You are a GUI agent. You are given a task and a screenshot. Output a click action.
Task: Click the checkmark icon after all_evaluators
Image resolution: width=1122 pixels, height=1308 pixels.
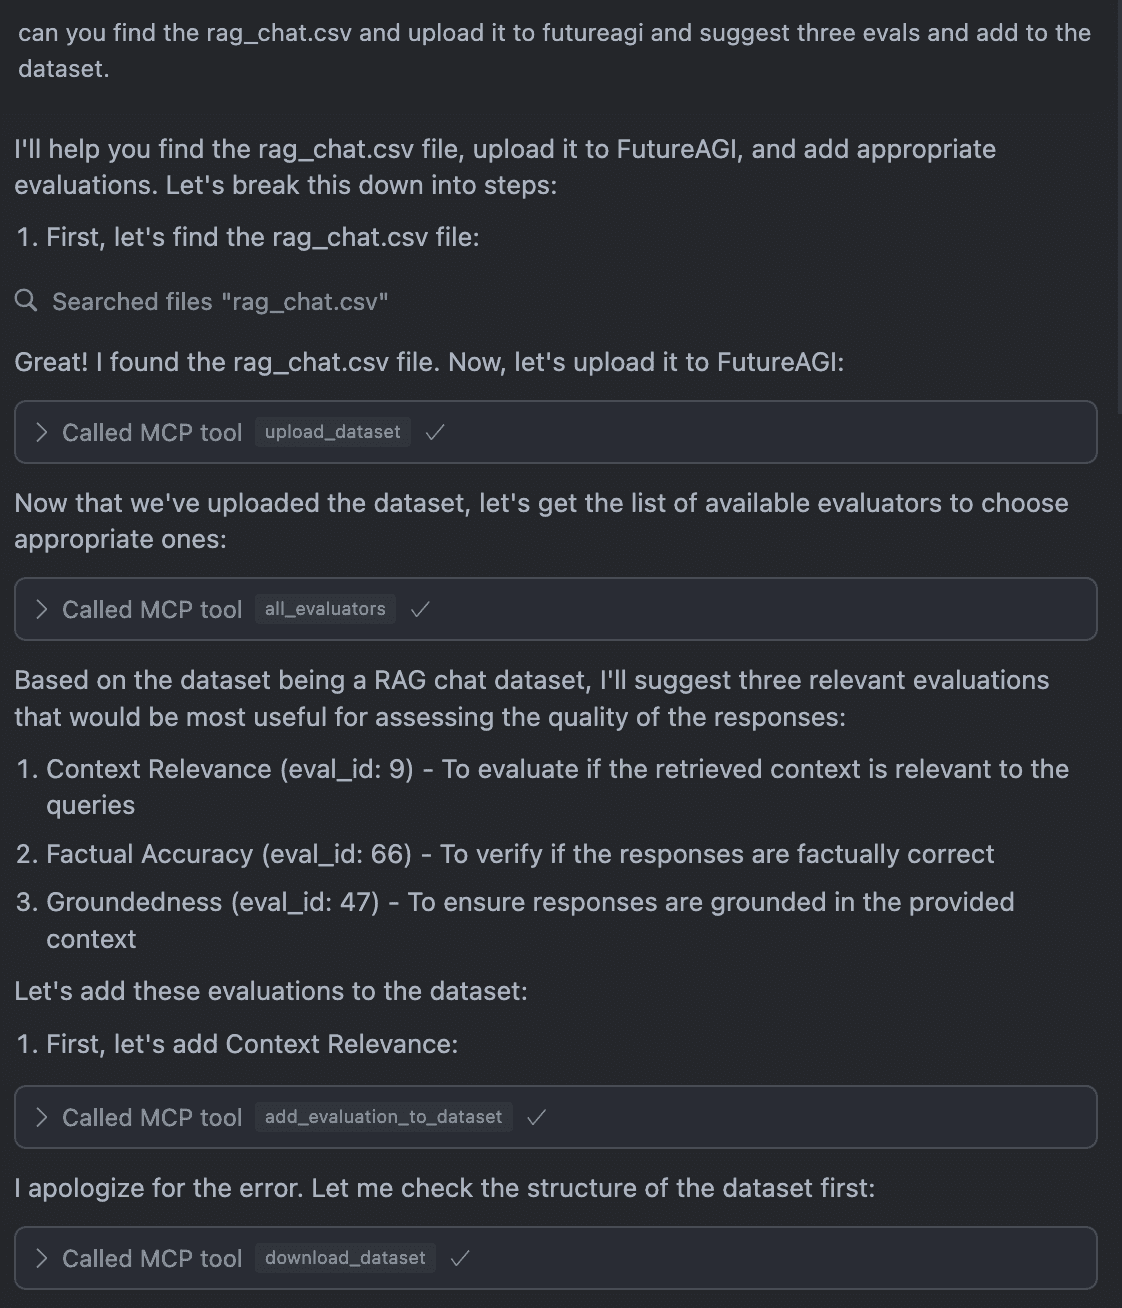point(420,609)
